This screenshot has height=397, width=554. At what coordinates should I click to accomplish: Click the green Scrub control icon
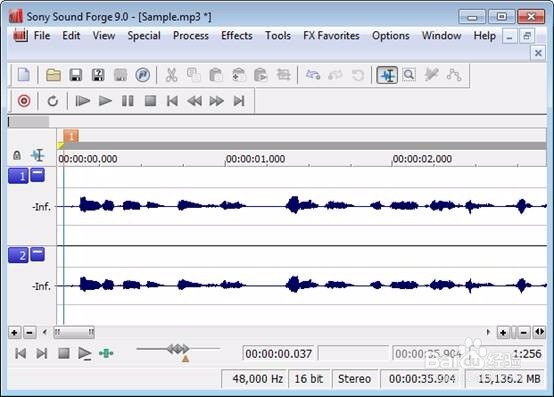click(106, 354)
